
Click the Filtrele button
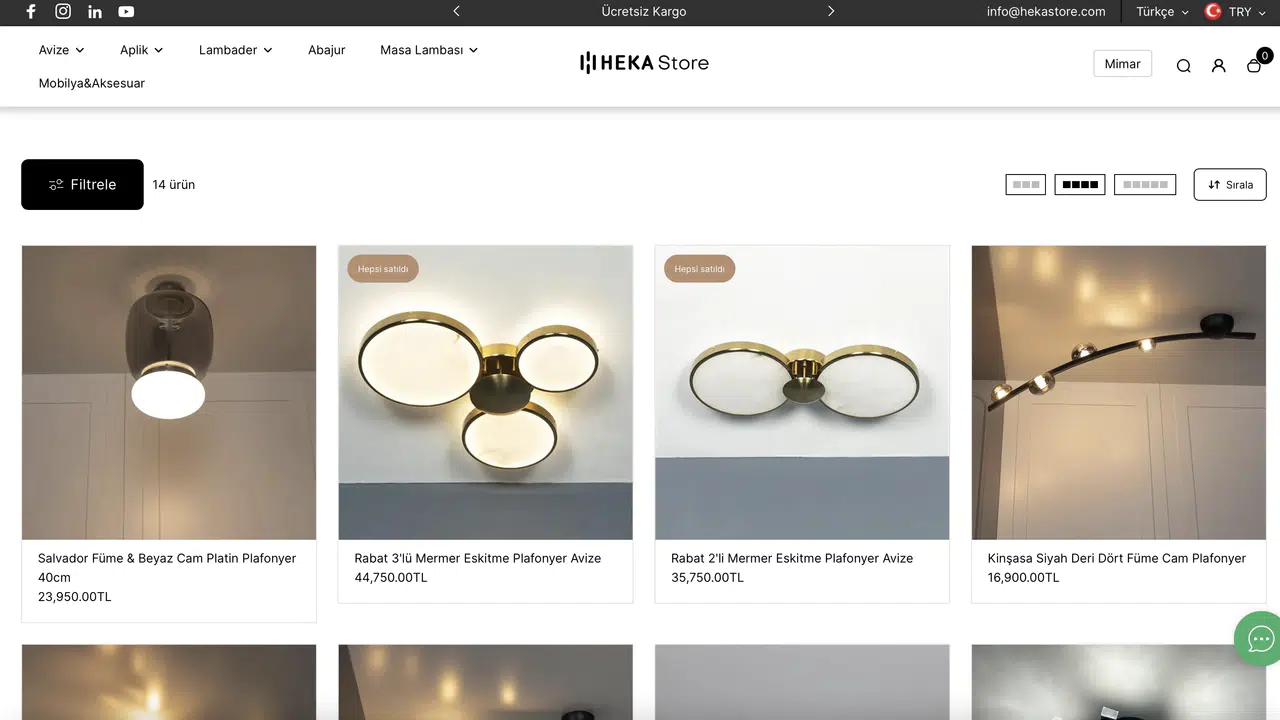click(82, 184)
